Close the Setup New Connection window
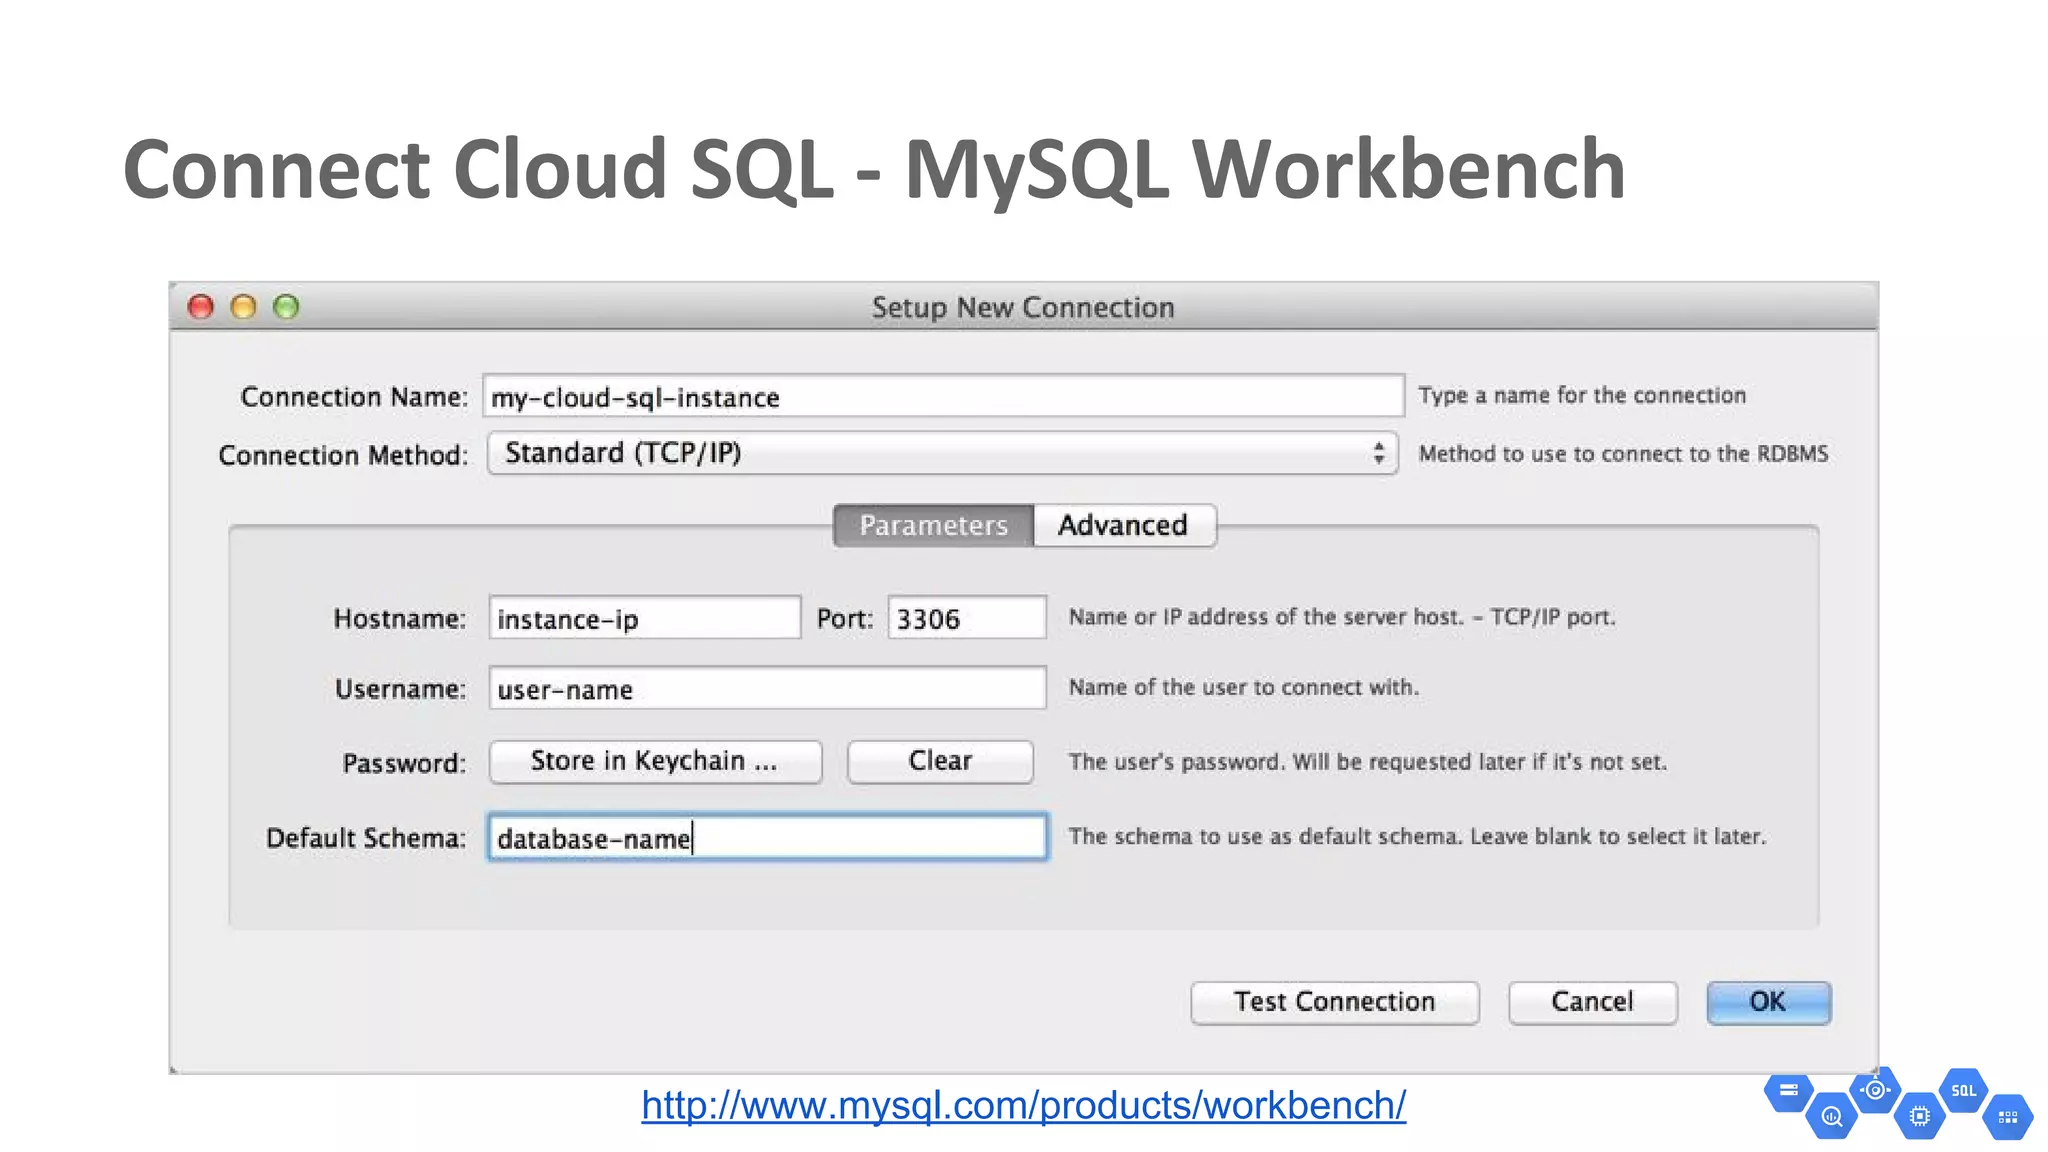The height and width of the screenshot is (1152, 2048). (x=201, y=307)
